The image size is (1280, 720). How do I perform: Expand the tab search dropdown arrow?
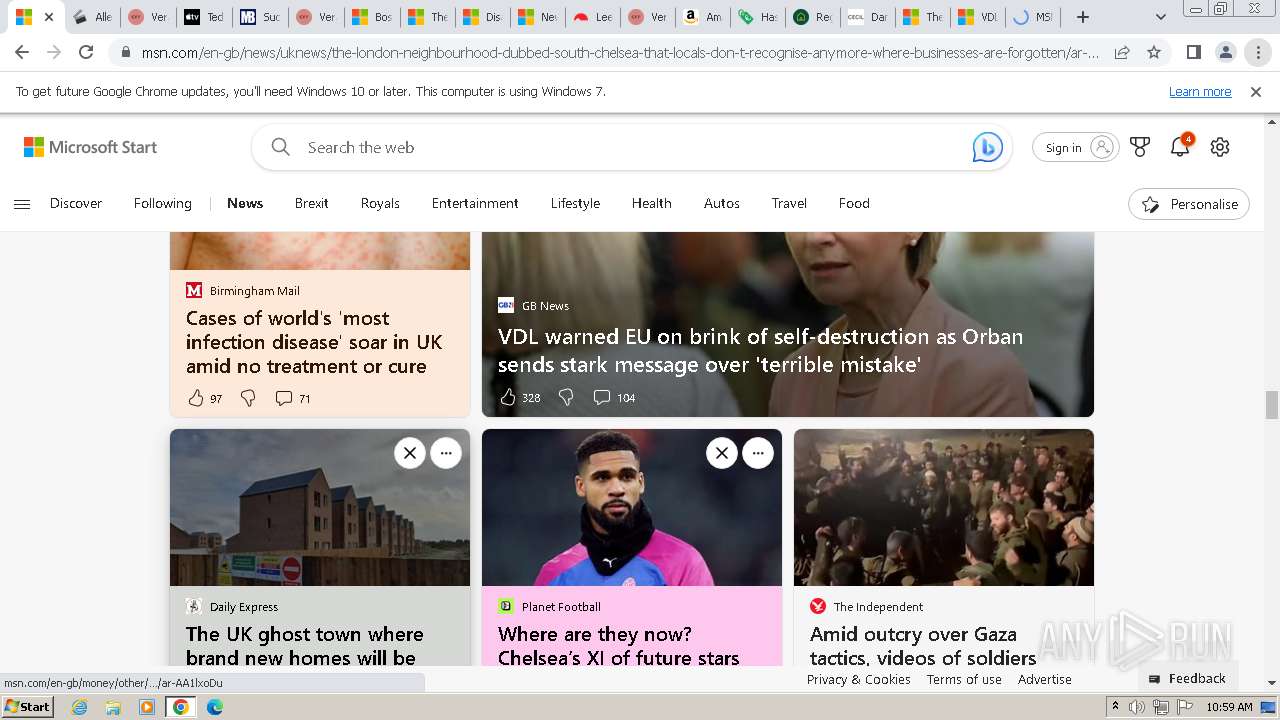pos(1160,17)
